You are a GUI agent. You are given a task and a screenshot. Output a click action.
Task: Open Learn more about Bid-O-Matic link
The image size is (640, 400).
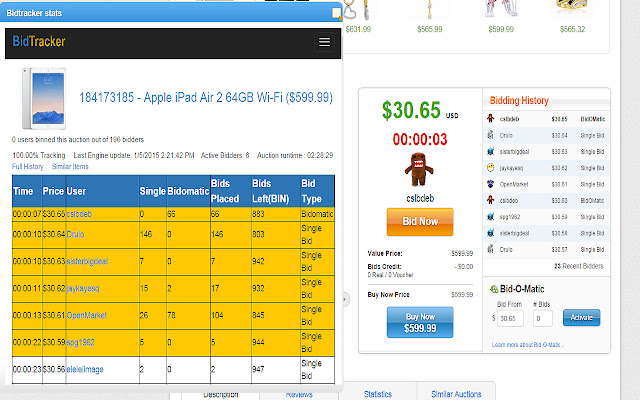(x=527, y=345)
